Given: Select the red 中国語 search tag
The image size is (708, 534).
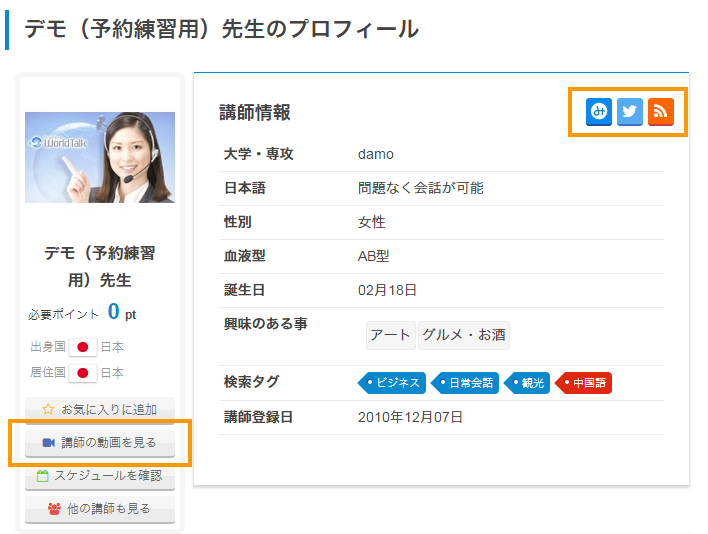Looking at the screenshot, I should point(583,383).
